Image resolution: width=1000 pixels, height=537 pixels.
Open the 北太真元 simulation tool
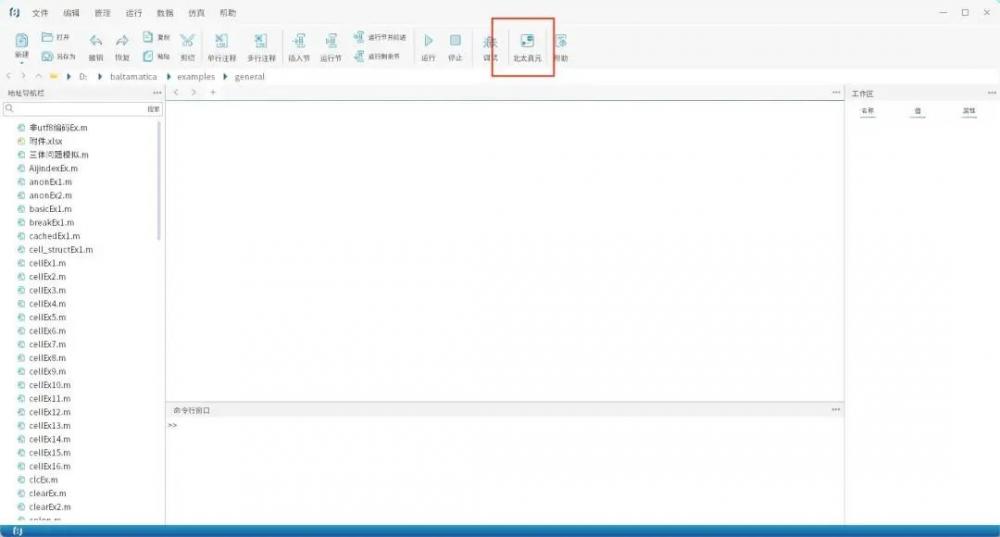526,42
